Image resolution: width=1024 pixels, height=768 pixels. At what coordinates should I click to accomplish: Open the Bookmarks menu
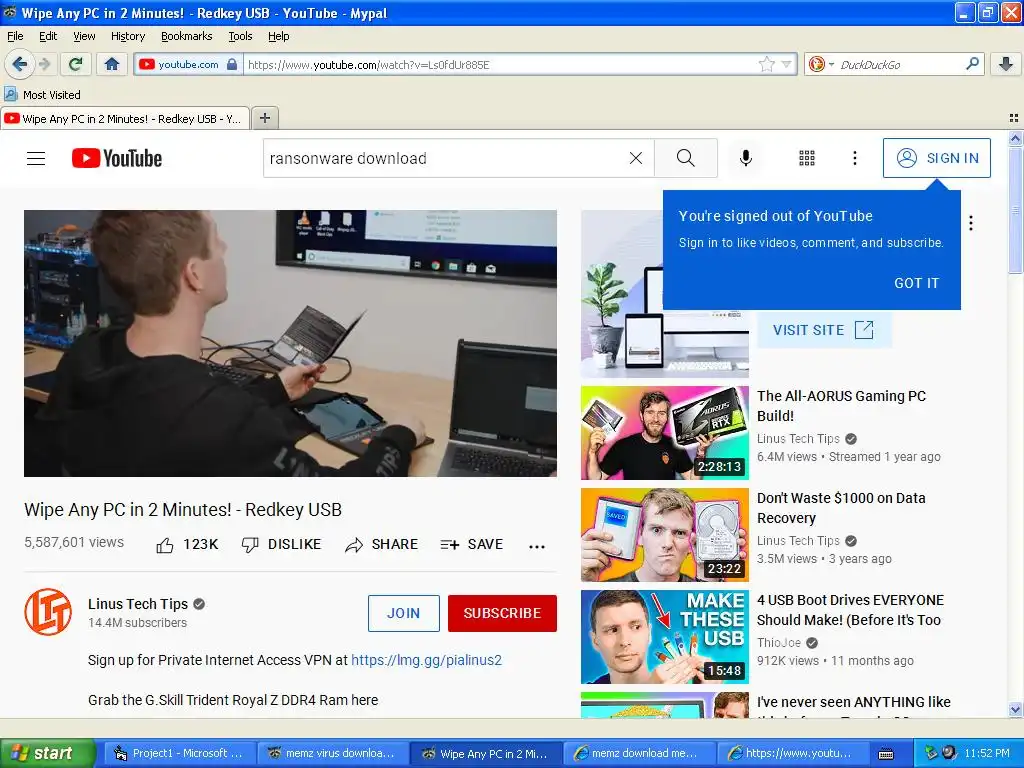(187, 36)
